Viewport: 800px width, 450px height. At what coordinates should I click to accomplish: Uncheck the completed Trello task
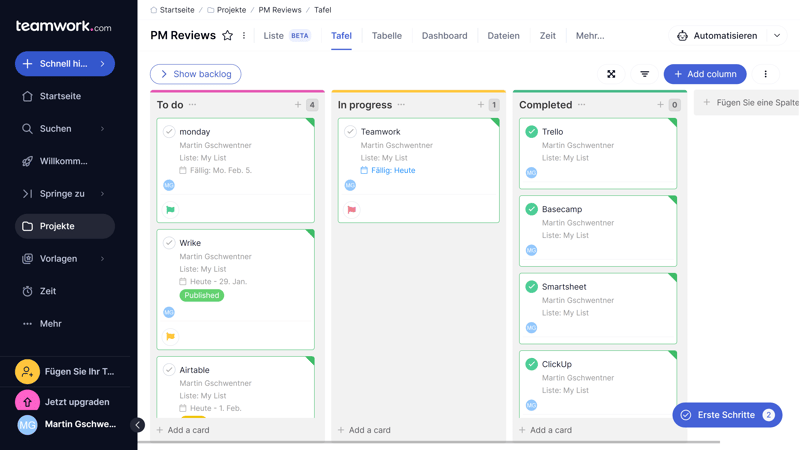coord(531,132)
